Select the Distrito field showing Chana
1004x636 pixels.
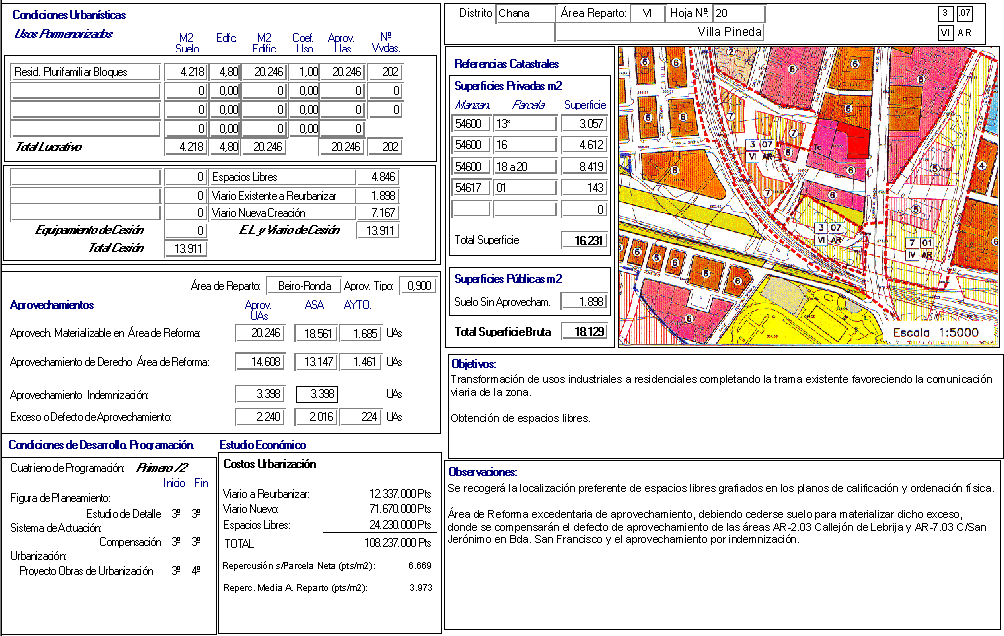pos(526,14)
